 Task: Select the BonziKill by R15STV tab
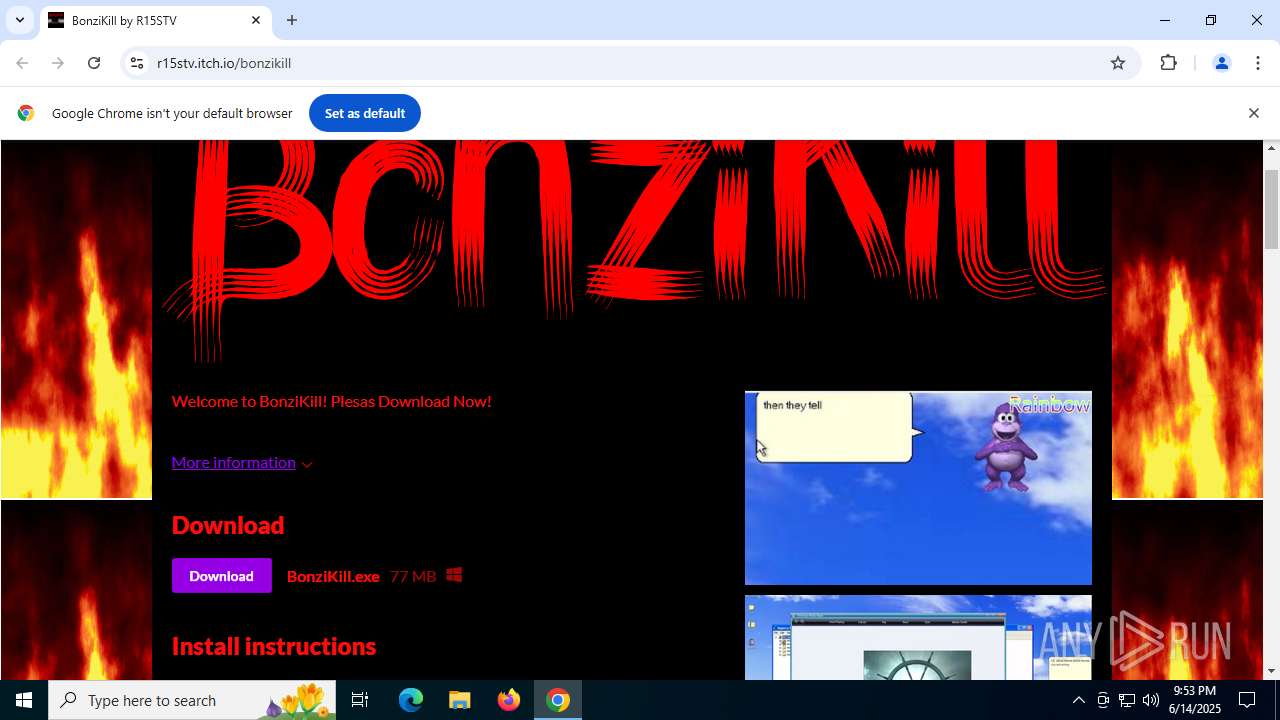click(x=155, y=20)
